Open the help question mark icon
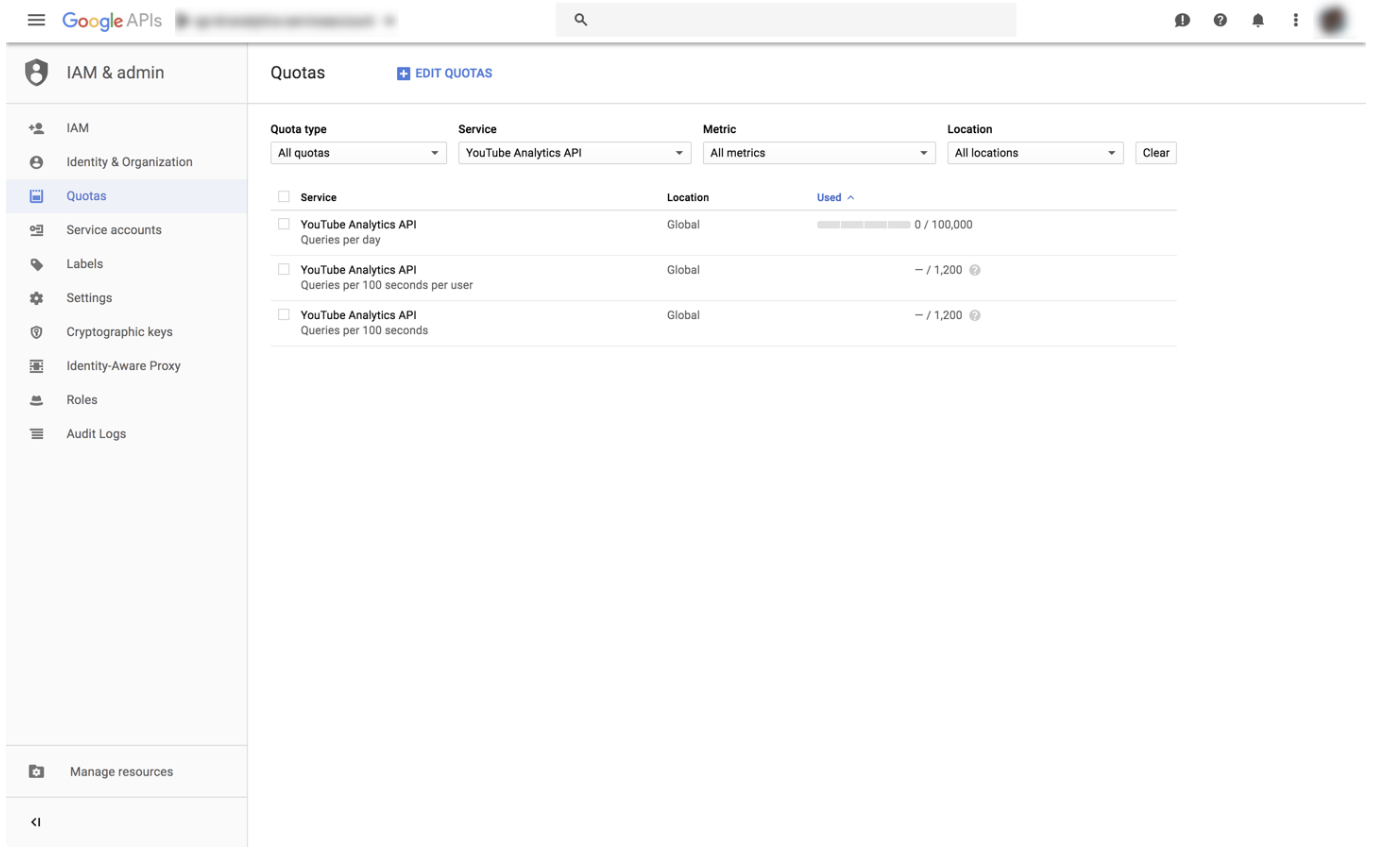This screenshot has width=1374, height=860. [x=1220, y=20]
